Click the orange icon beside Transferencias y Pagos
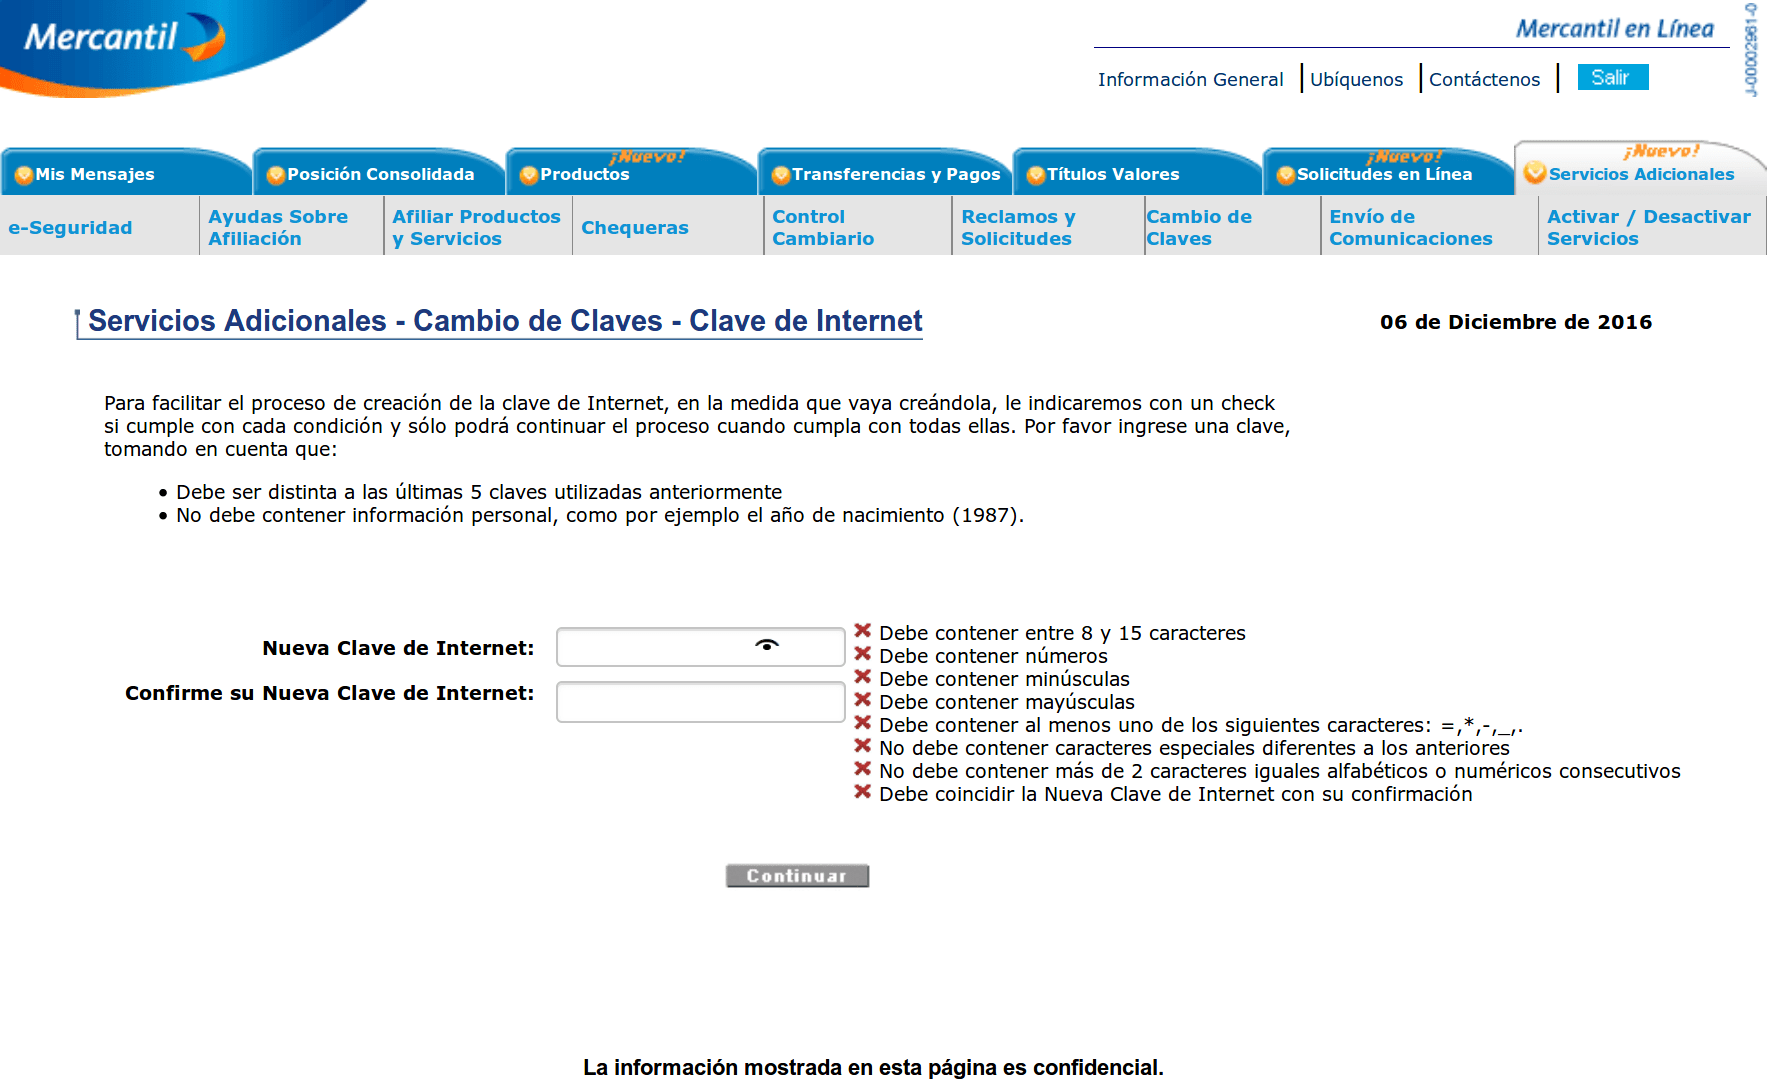Viewport: 1767px width, 1081px height. click(x=781, y=175)
